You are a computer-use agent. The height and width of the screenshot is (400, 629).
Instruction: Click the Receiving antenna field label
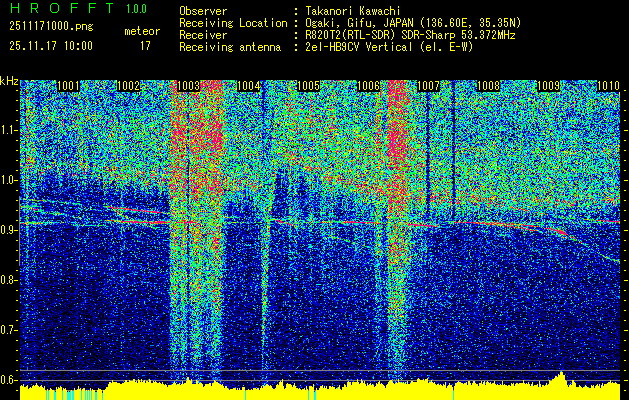tap(230, 47)
